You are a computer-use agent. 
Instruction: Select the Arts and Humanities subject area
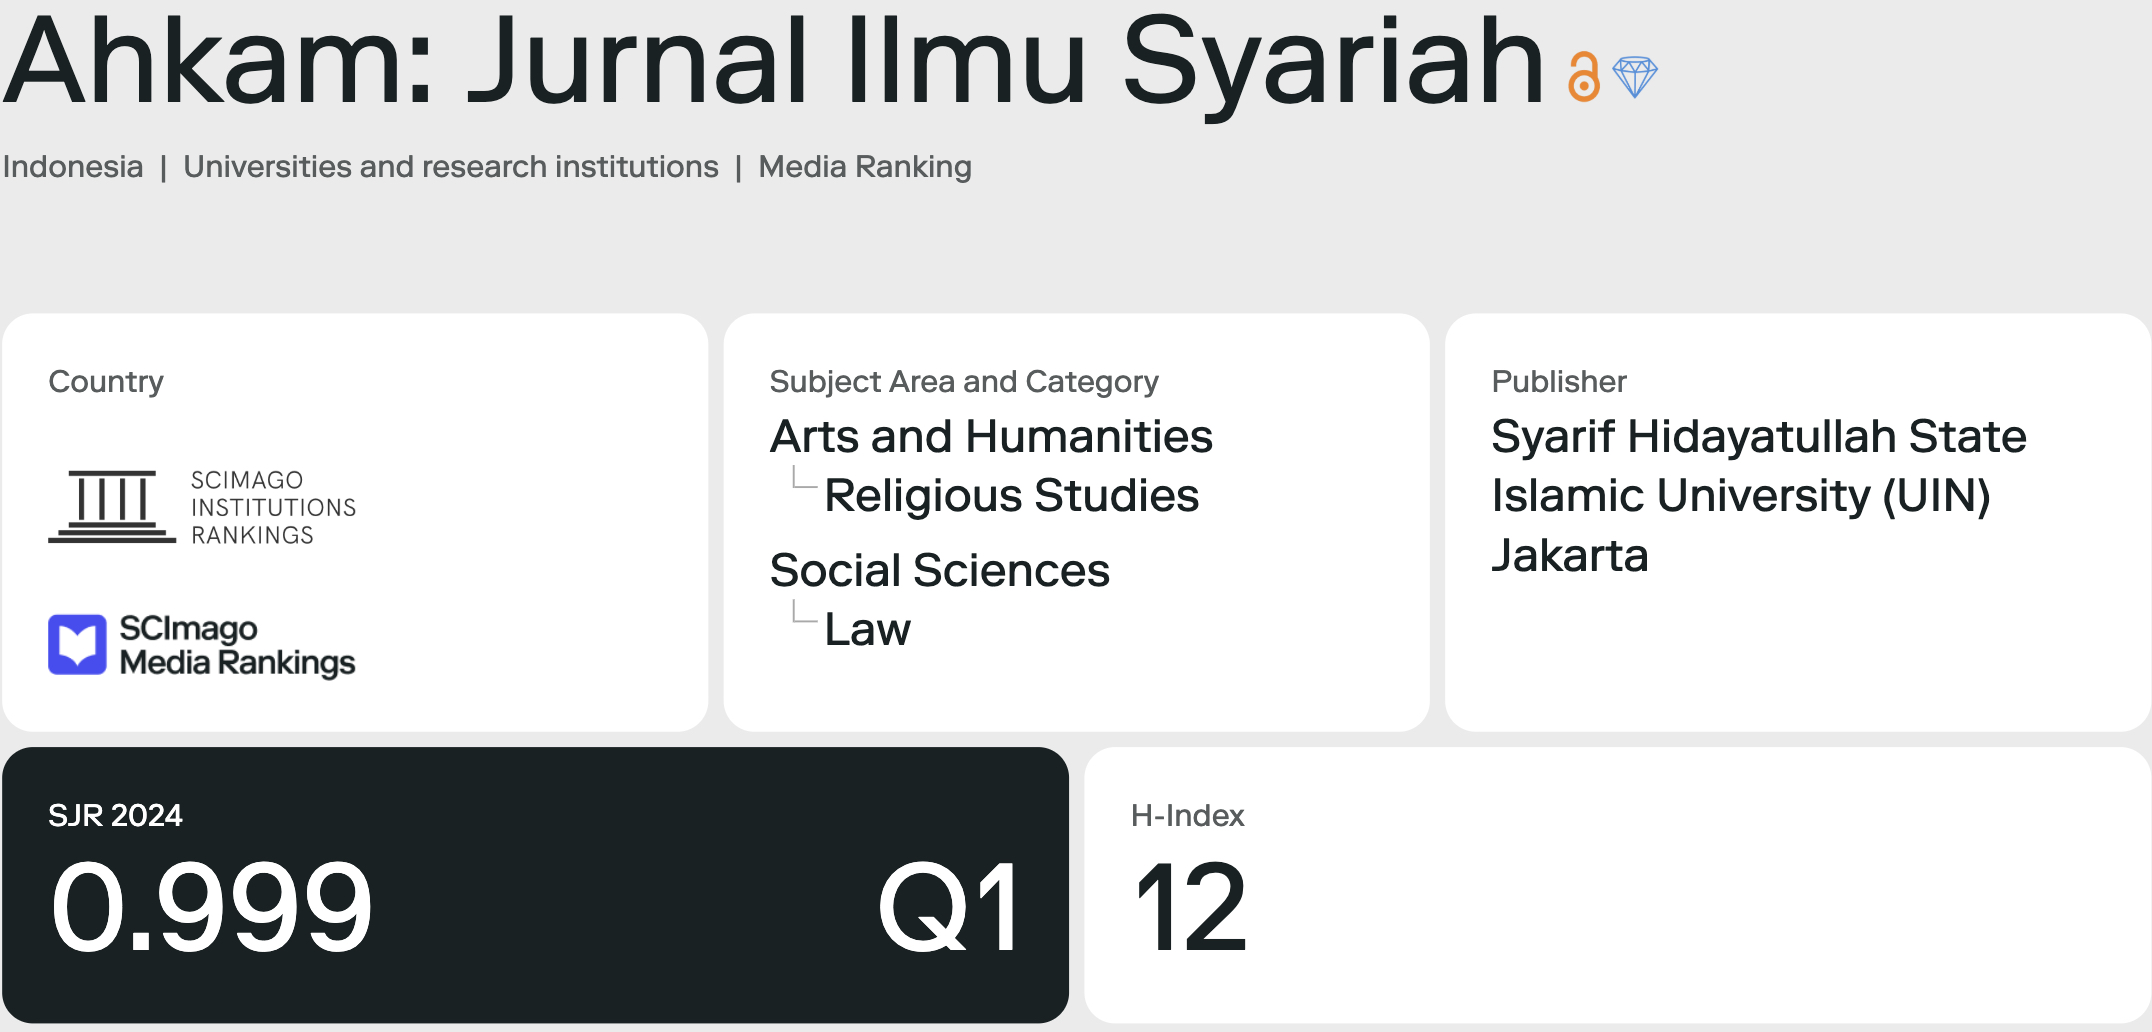tap(990, 436)
